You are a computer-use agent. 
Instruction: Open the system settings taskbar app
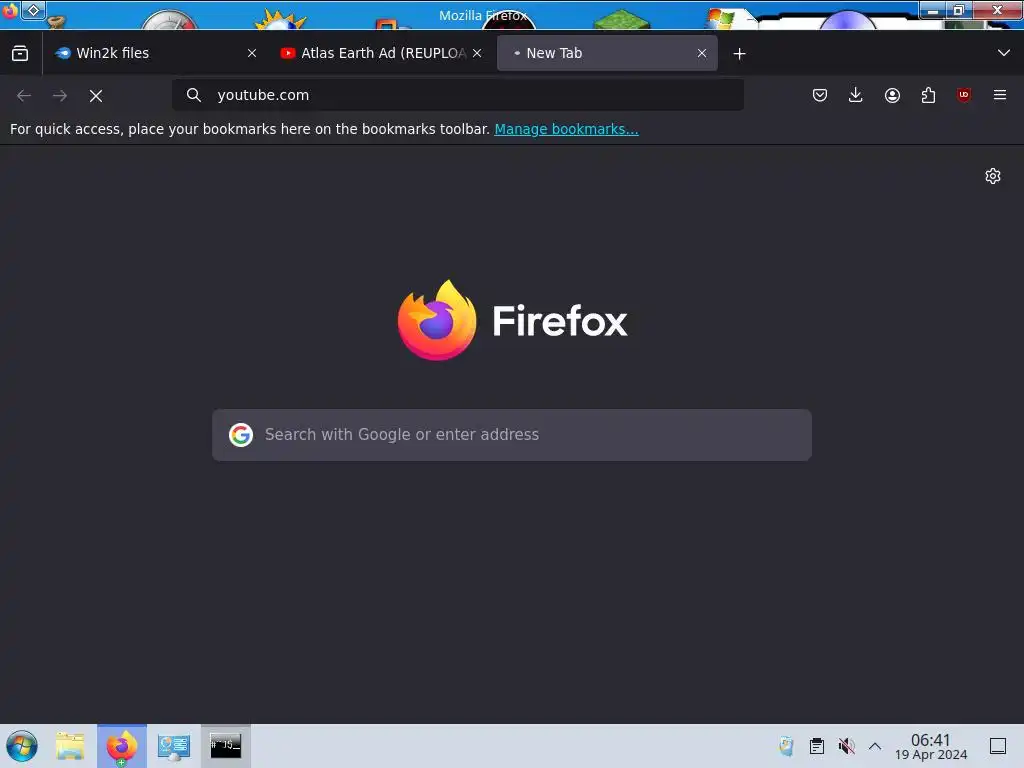174,746
